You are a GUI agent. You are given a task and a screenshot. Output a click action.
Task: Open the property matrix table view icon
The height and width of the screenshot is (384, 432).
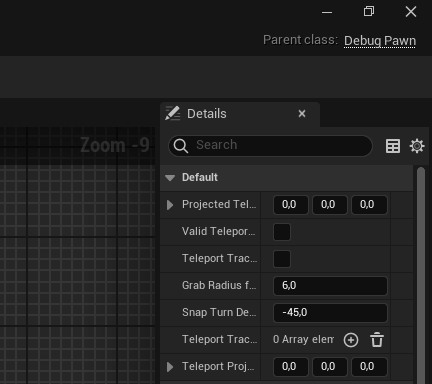pos(393,146)
